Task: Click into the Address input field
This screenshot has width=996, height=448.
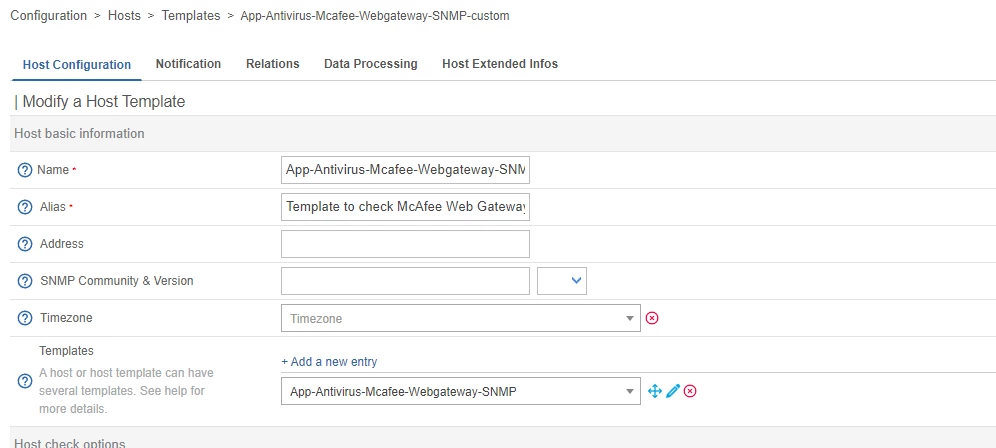Action: [405, 244]
